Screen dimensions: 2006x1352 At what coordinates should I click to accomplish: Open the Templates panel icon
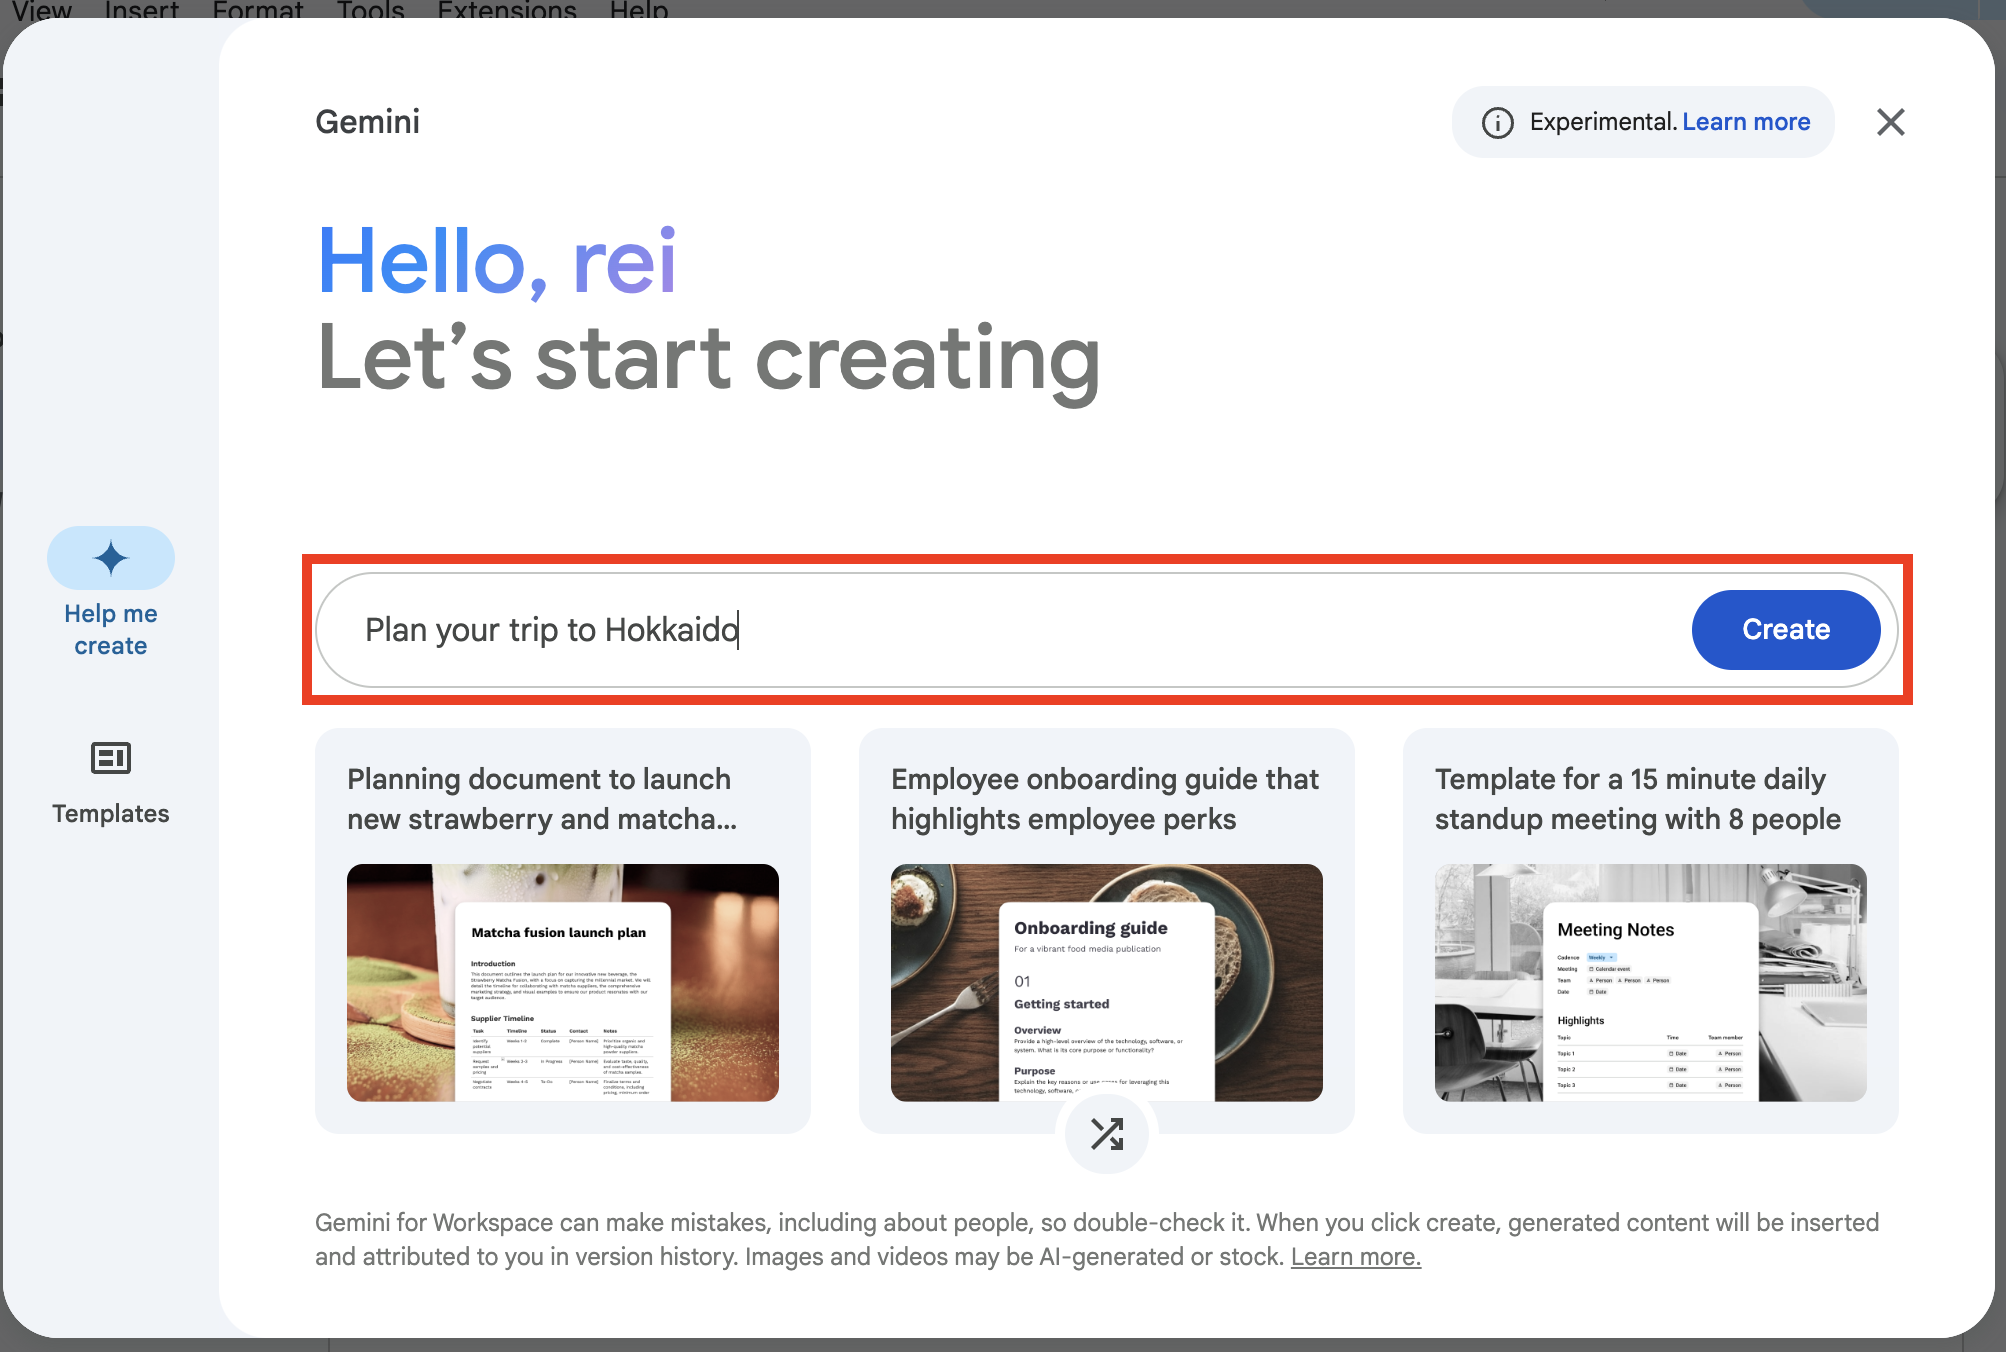[110, 759]
